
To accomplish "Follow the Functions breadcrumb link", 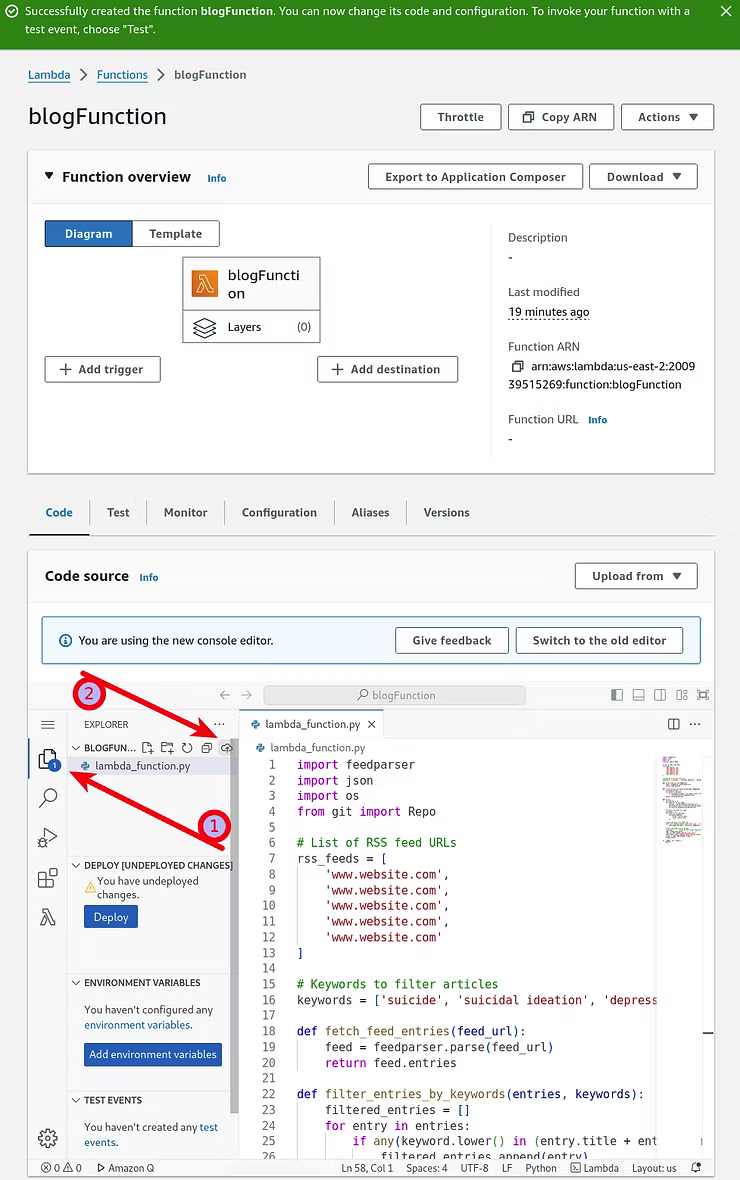I will click(x=122, y=75).
